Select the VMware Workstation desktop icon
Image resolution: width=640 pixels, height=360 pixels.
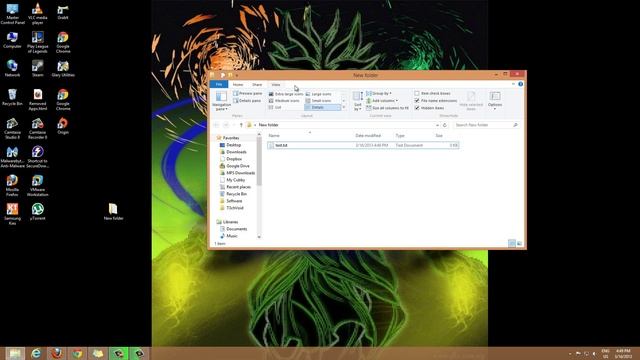point(38,186)
